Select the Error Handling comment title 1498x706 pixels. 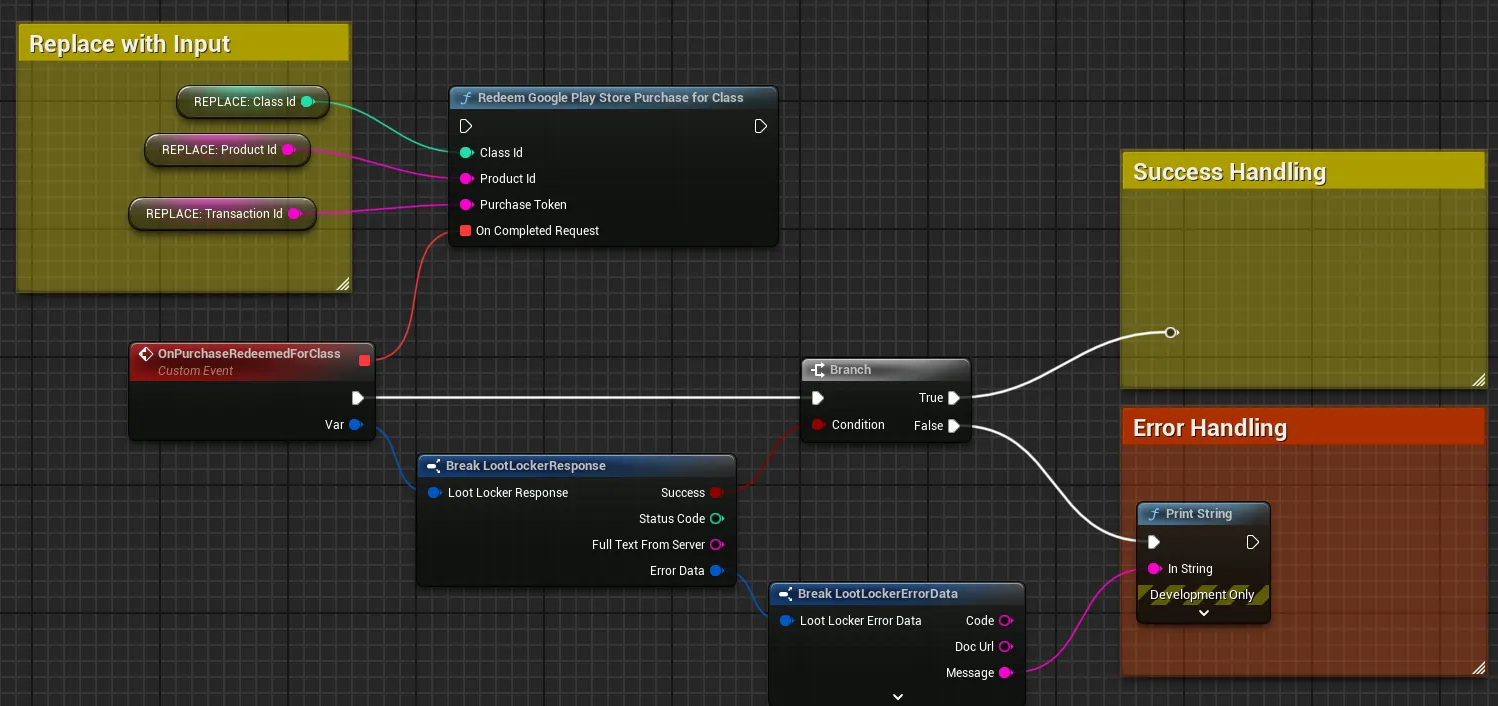pos(1210,428)
